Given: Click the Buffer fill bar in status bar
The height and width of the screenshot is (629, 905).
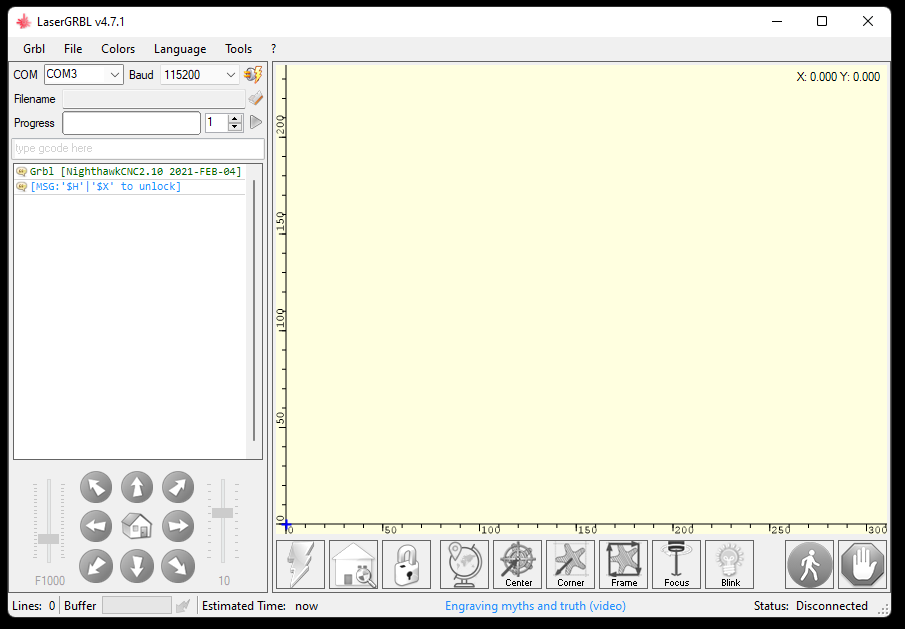Looking at the screenshot, I should pos(137,606).
